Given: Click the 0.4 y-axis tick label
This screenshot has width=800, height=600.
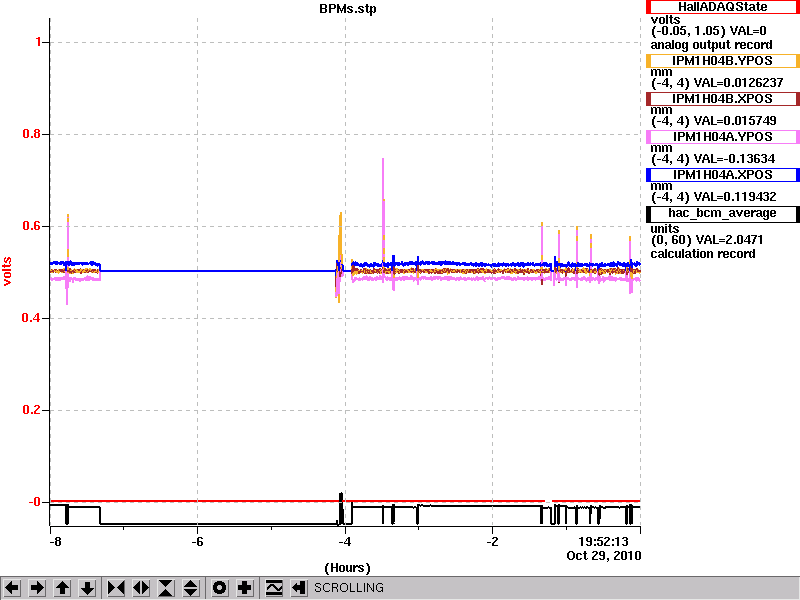Looking at the screenshot, I should (32, 318).
